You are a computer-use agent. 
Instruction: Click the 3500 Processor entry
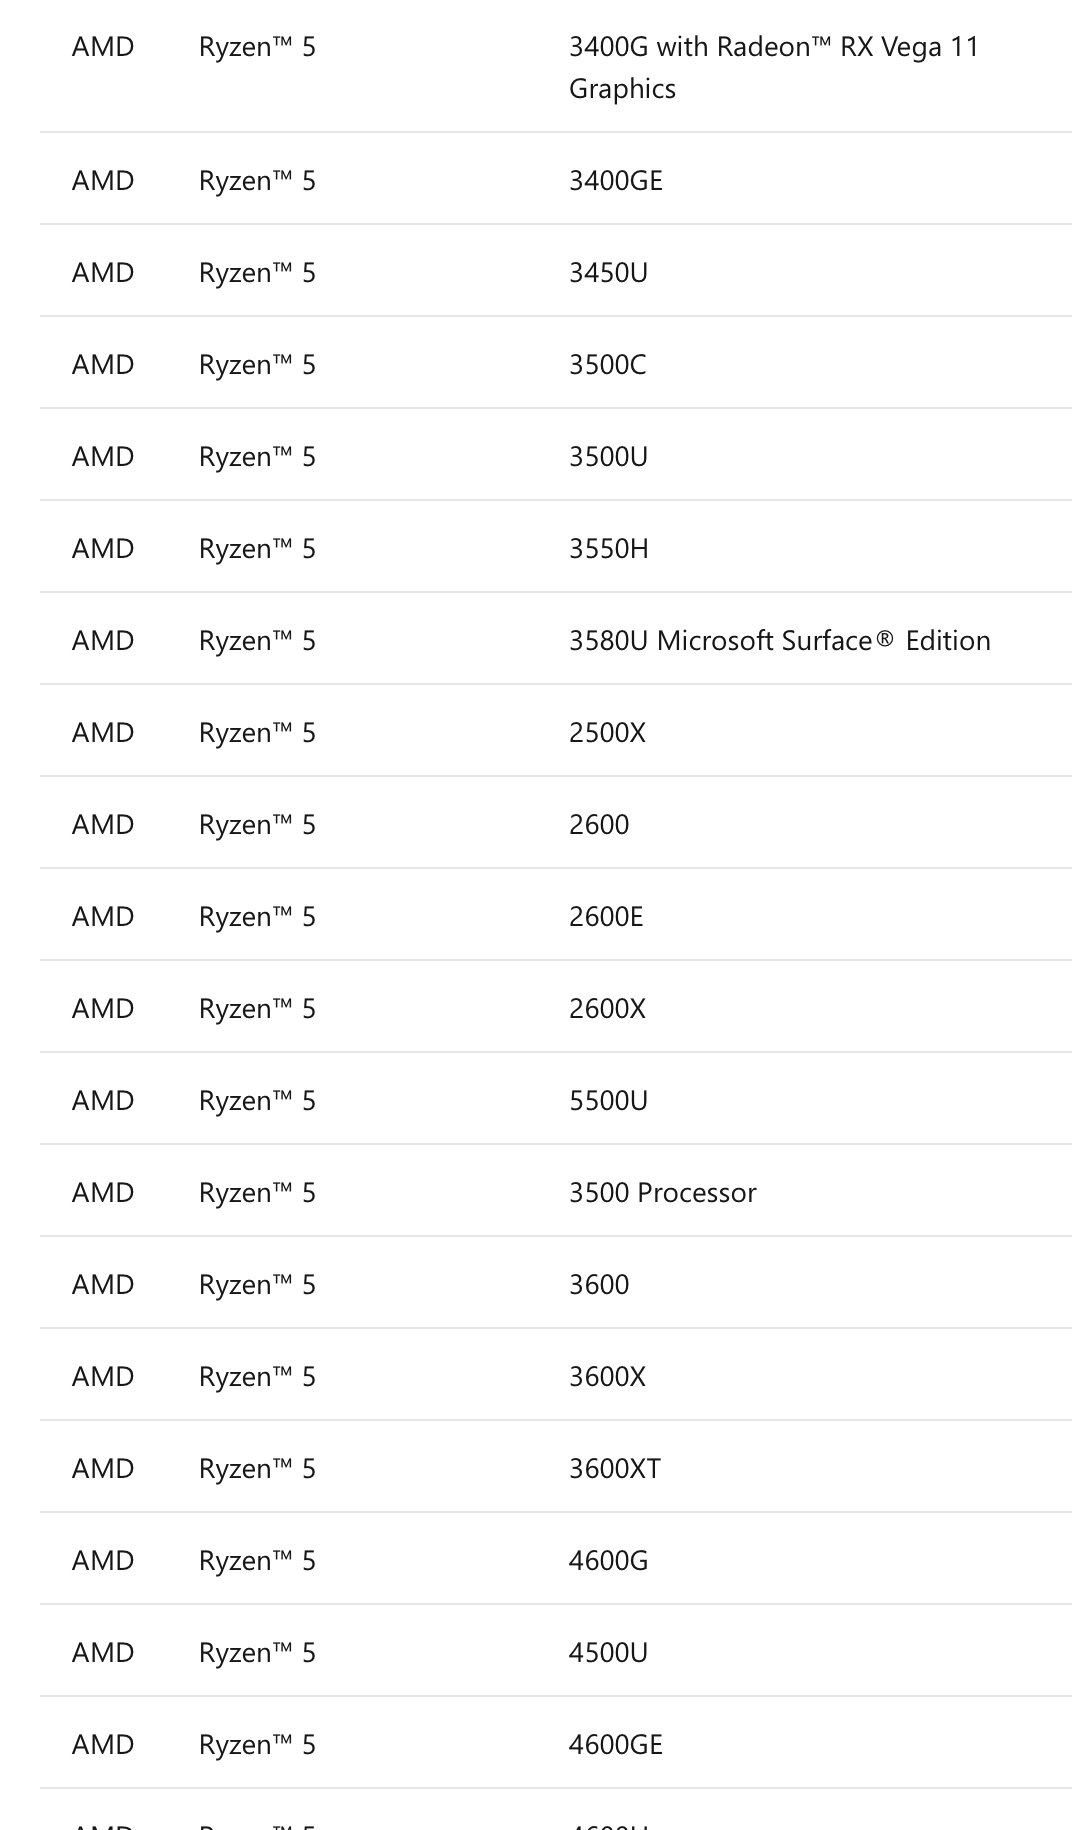(x=662, y=1193)
